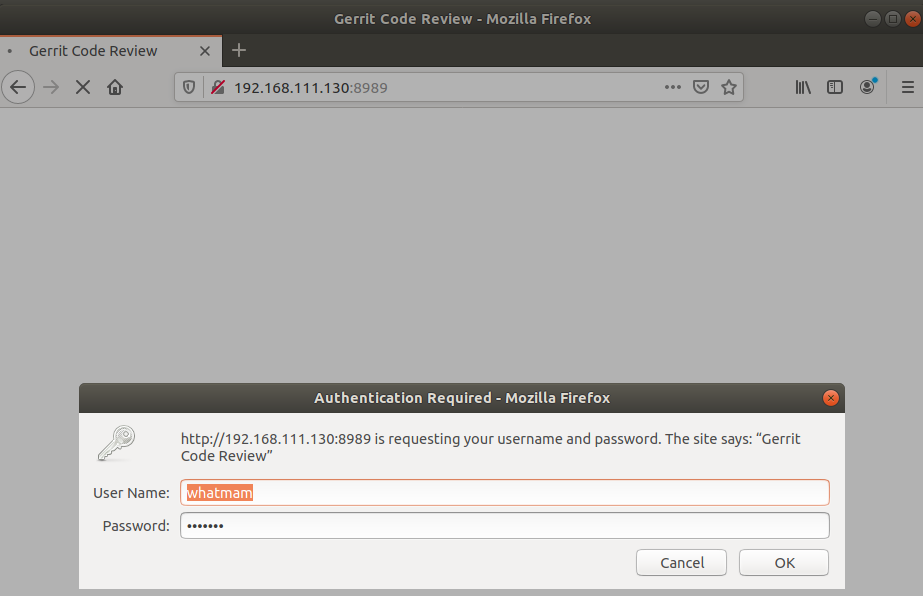Image resolution: width=923 pixels, height=596 pixels.
Task: Open the Firefox home page
Action: (x=115, y=87)
